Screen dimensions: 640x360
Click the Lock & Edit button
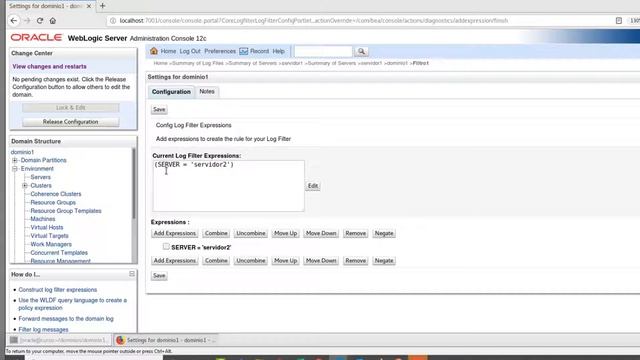71,107
